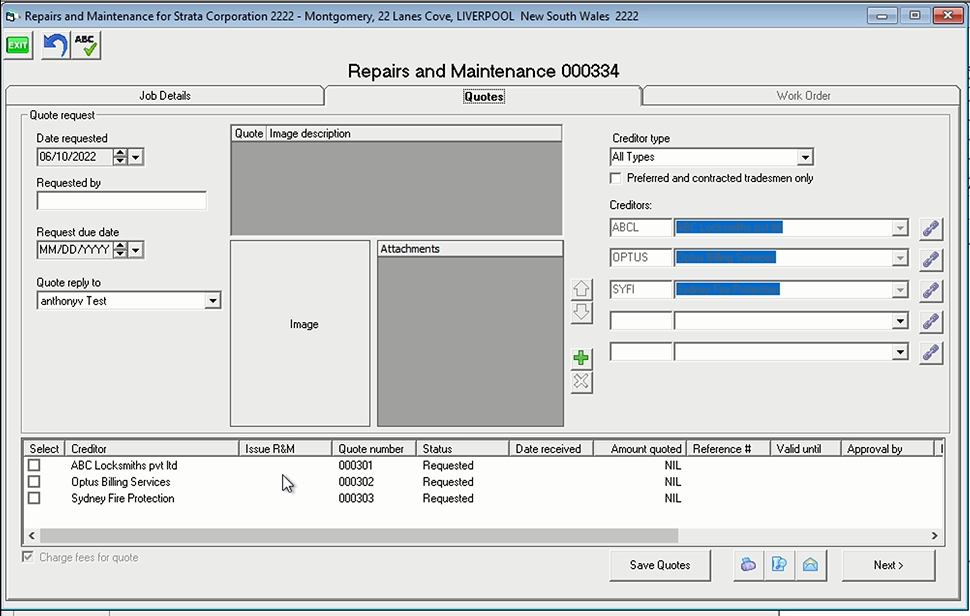This screenshot has width=970, height=616.
Task: Open the Work Order tab
Action: [x=803, y=96]
